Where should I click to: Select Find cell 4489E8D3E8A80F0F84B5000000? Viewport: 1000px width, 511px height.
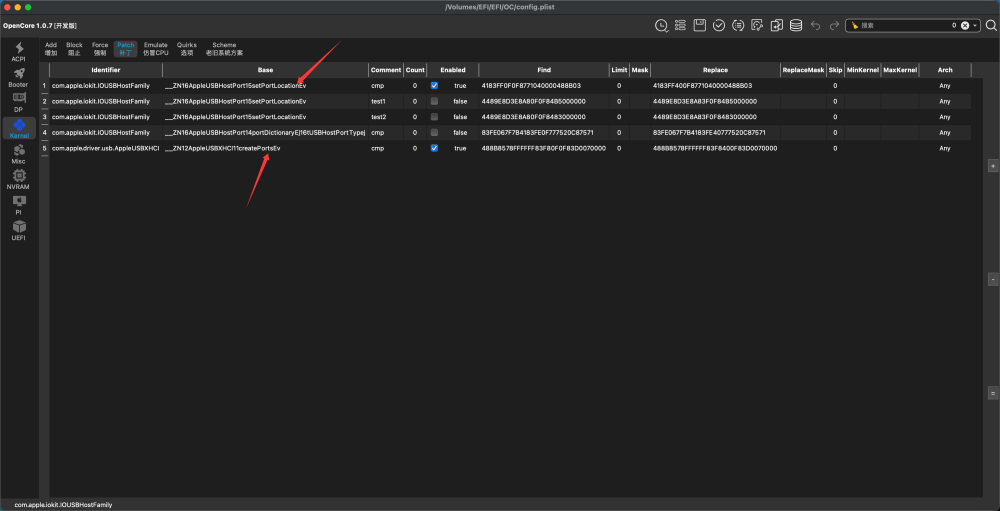pos(543,101)
